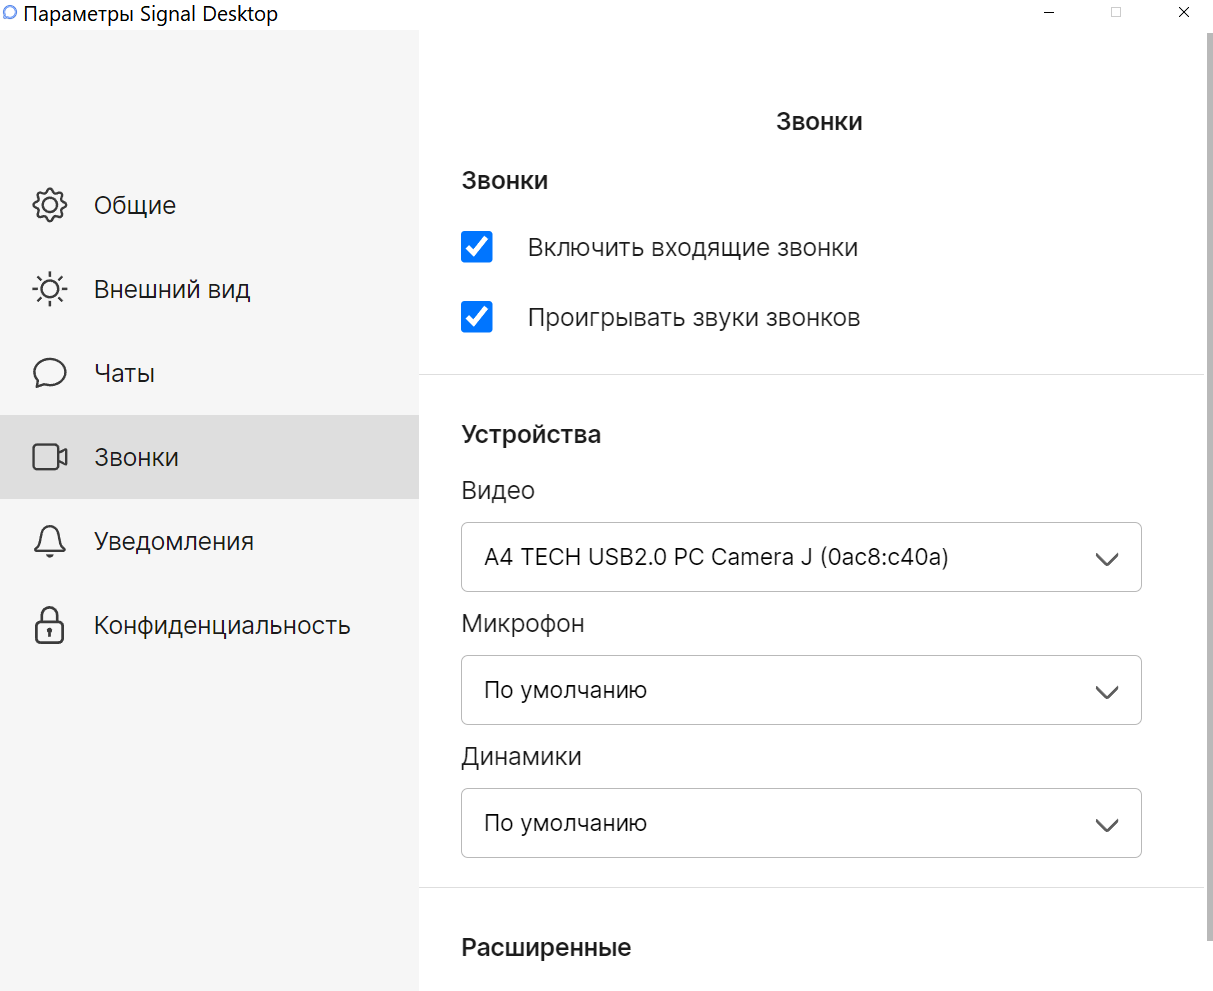Select the Звонки settings section
This screenshot has width=1213, height=991.
(x=209, y=457)
